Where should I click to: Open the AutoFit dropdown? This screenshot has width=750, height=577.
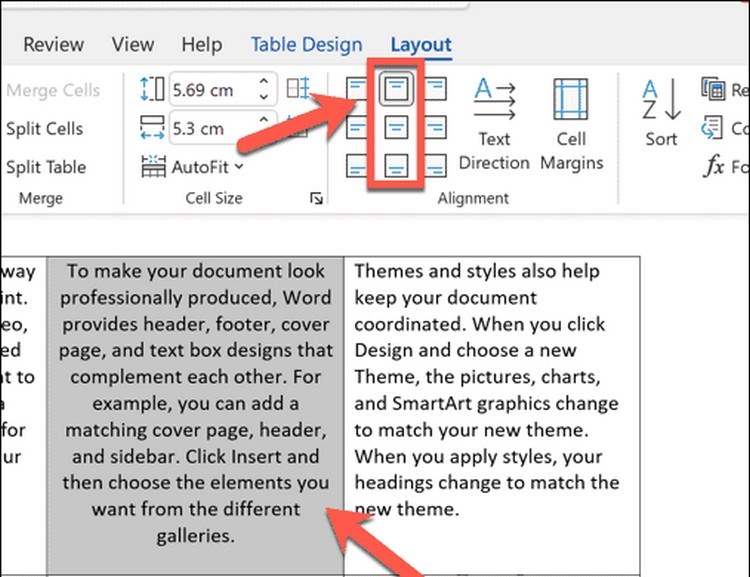coord(193,167)
